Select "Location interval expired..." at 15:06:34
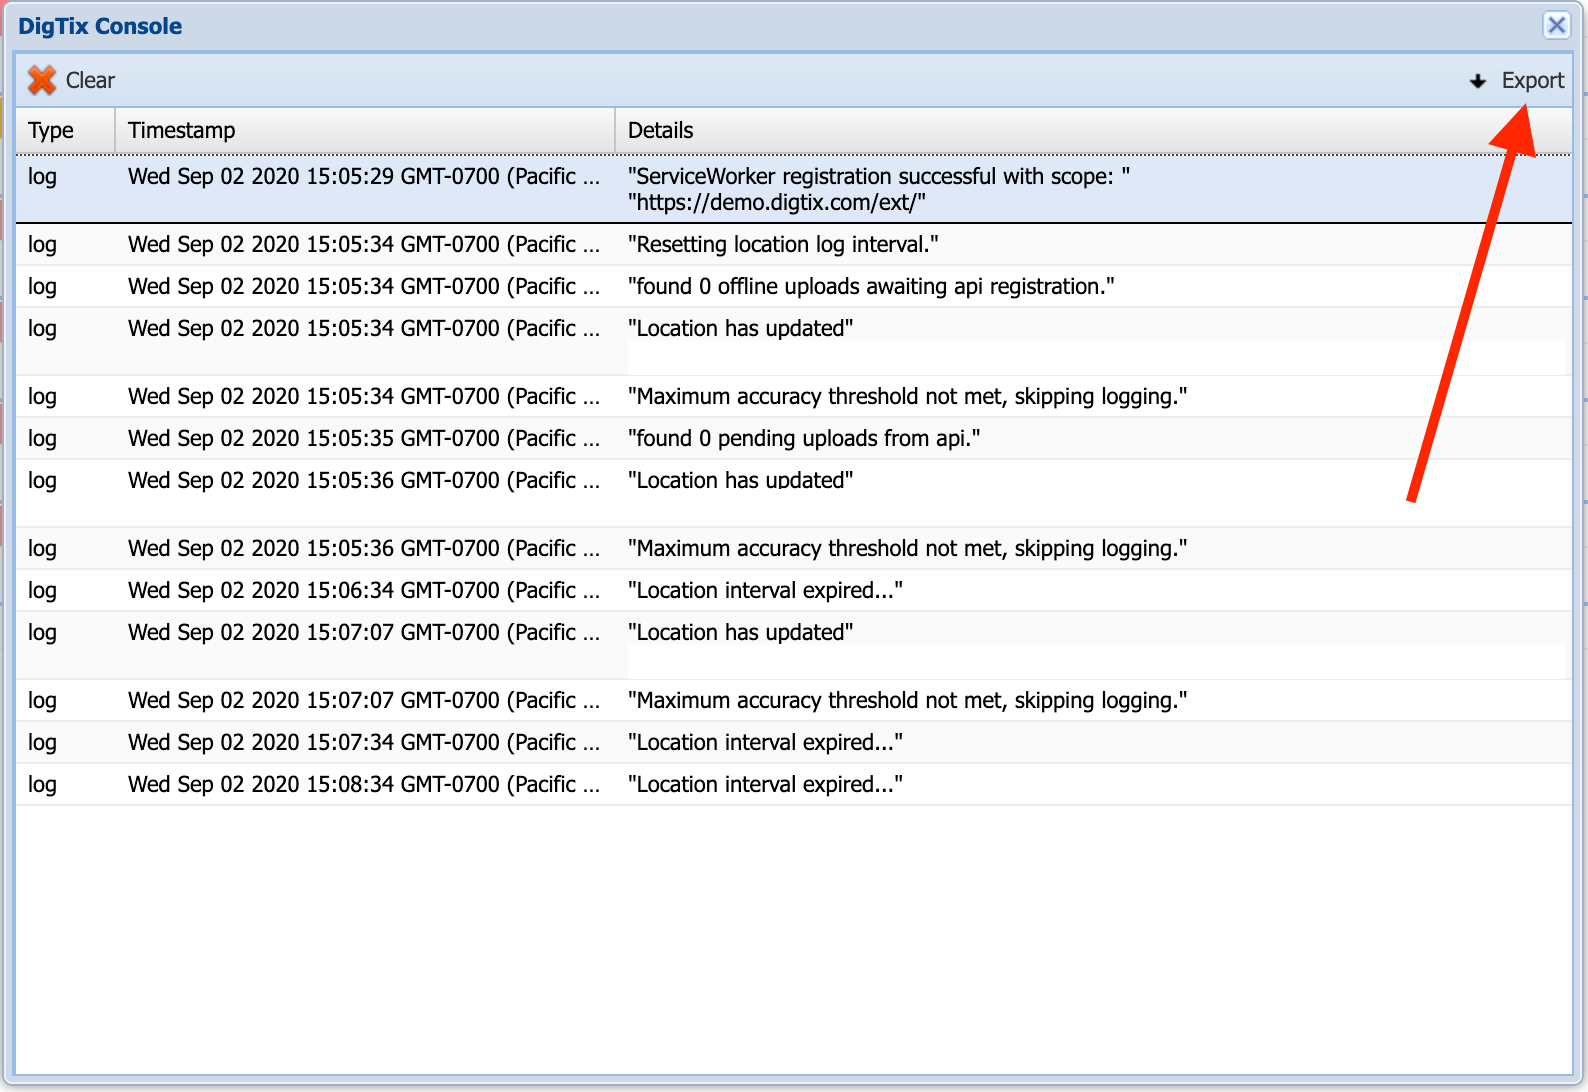Screen dimensions: 1588x1092 [x=765, y=590]
